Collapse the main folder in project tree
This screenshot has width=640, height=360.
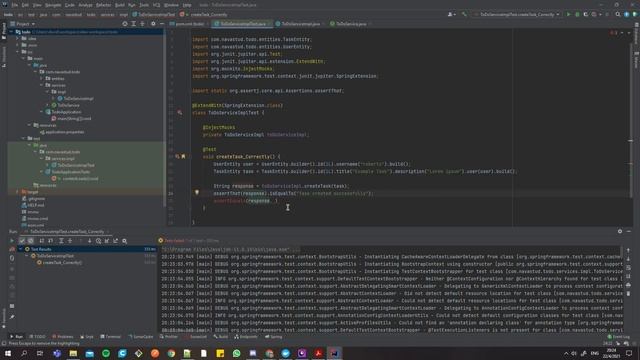click(x=24, y=58)
